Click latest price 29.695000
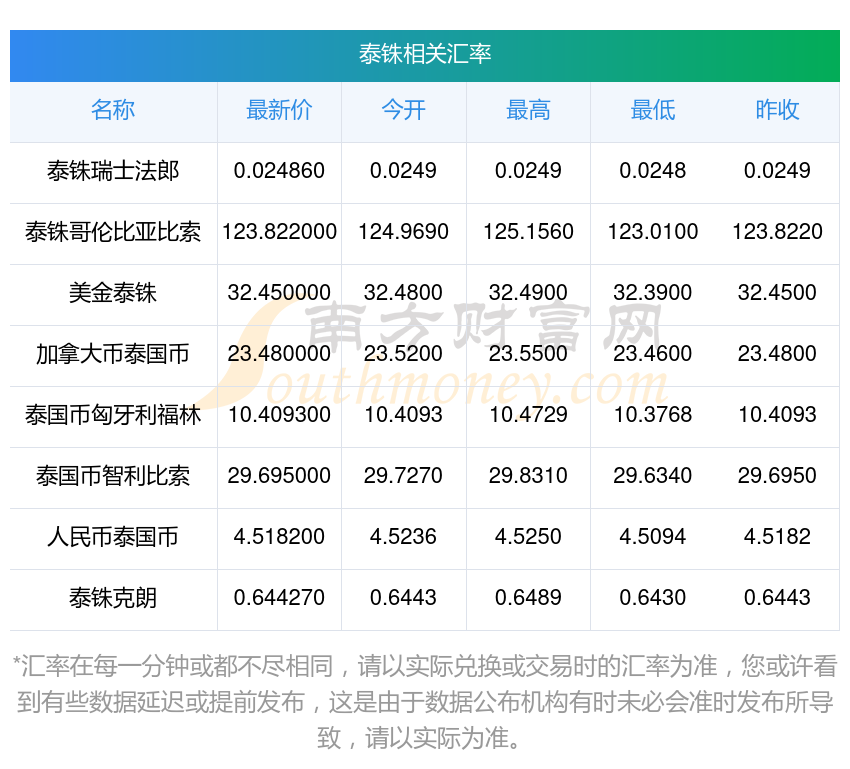This screenshot has width=850, height=769. click(x=279, y=476)
